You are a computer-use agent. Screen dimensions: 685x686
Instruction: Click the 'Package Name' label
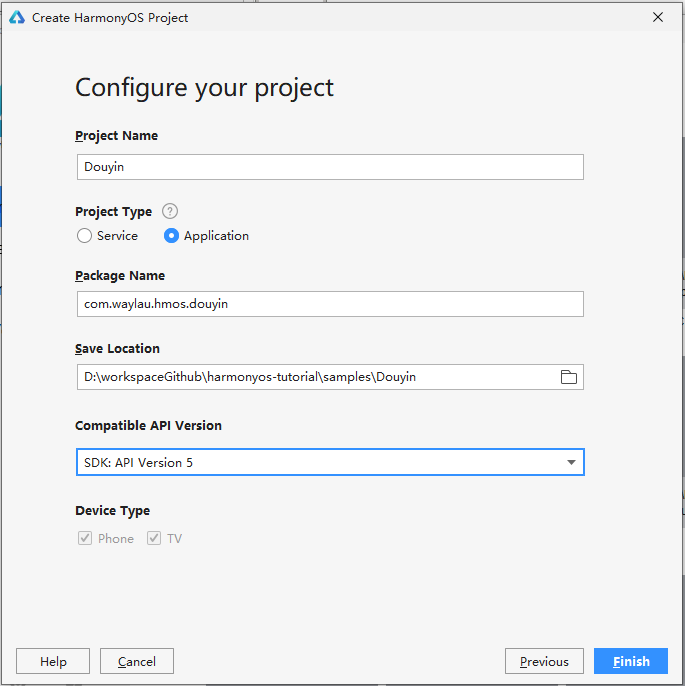(x=120, y=276)
